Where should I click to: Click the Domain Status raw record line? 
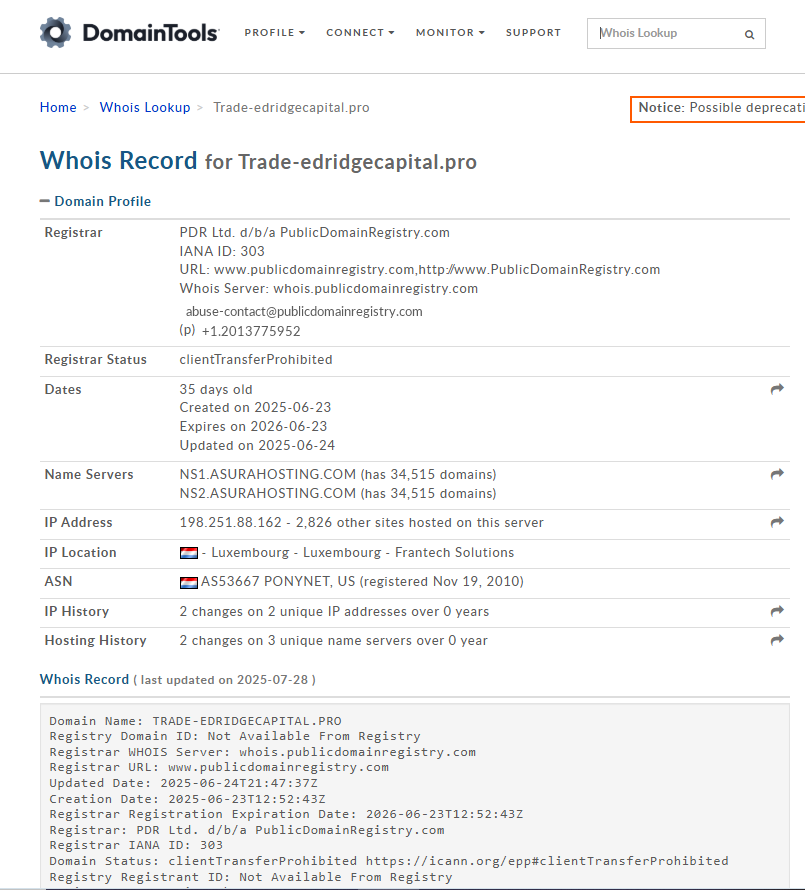pyautogui.click(x=389, y=861)
